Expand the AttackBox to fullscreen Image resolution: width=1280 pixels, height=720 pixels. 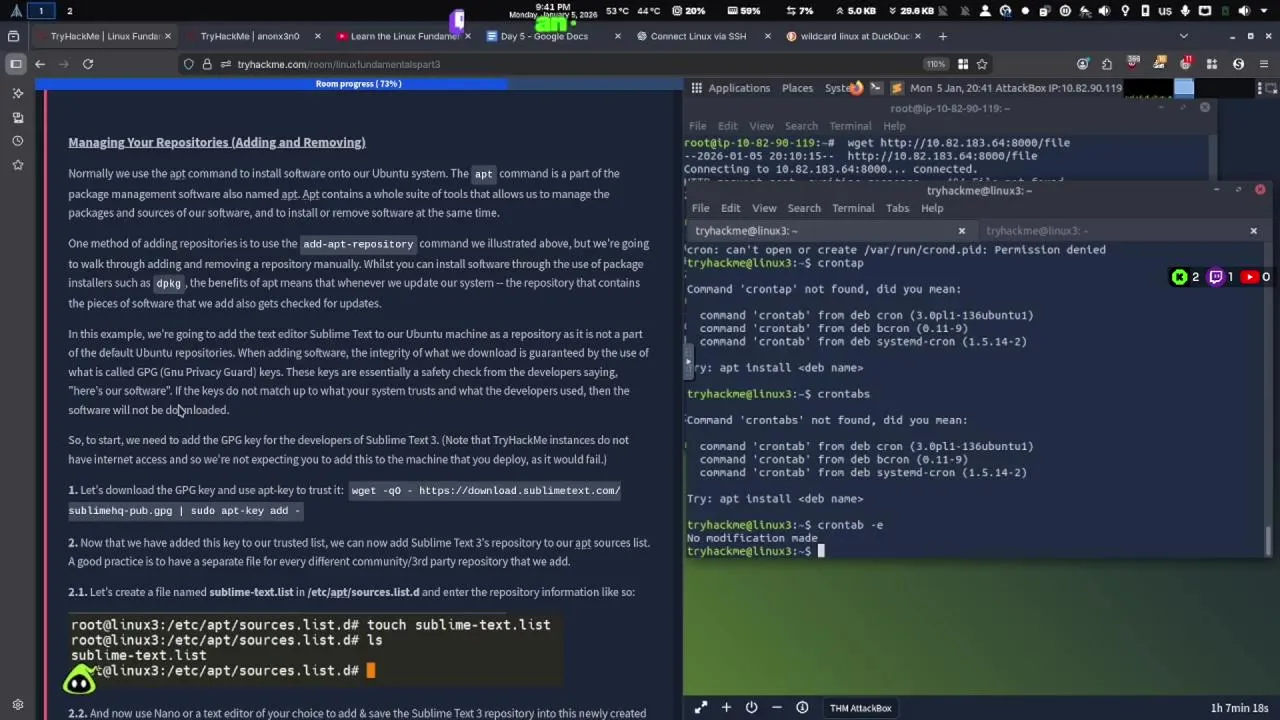pyautogui.click(x=701, y=708)
